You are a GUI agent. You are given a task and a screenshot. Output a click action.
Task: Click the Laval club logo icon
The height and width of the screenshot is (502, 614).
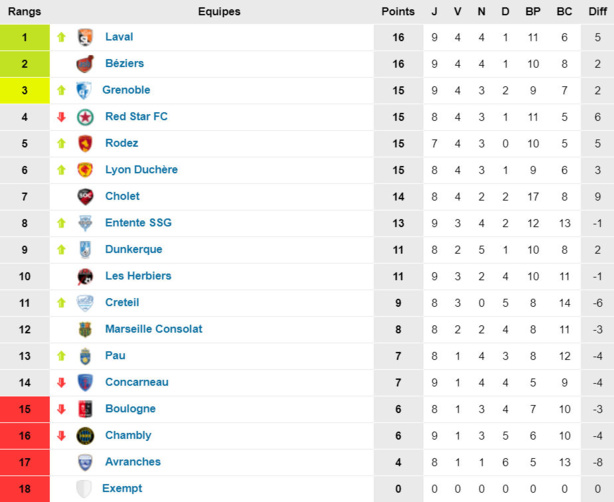tap(85, 37)
